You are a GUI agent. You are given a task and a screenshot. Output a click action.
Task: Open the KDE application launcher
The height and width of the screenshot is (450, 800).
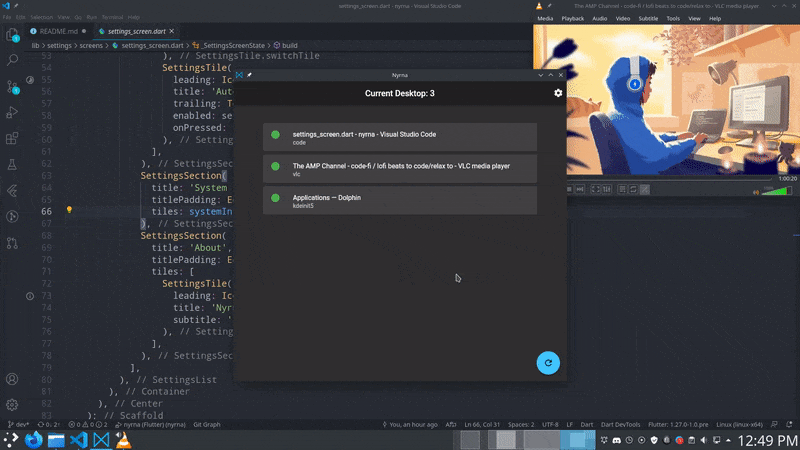pos(11,440)
